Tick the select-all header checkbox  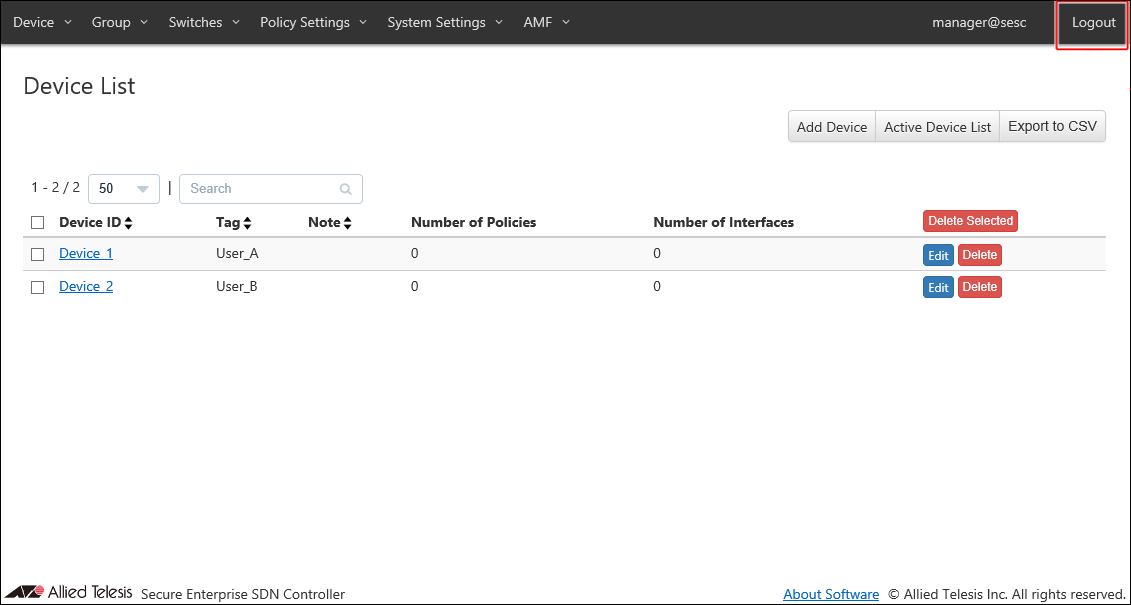[38, 222]
